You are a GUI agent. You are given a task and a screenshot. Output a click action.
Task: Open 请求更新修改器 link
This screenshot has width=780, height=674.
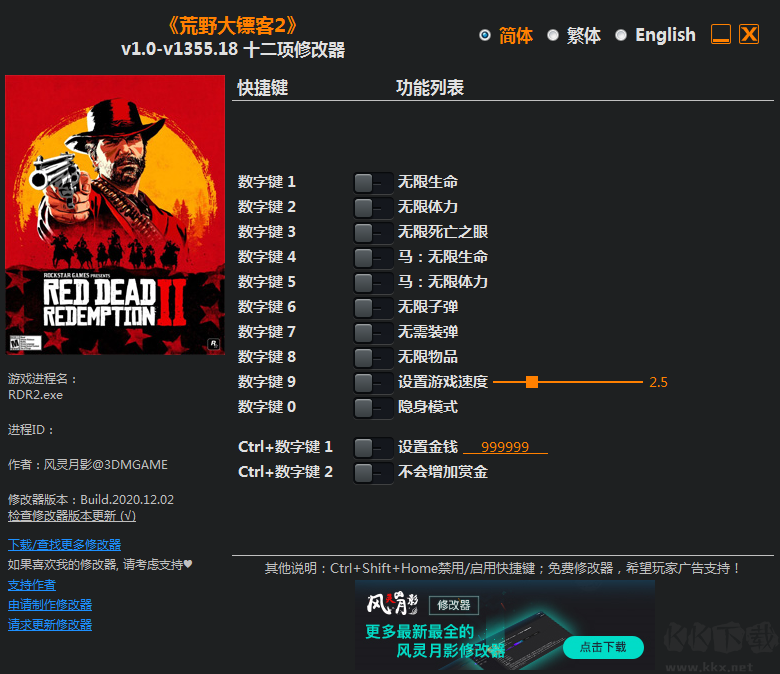pos(50,625)
